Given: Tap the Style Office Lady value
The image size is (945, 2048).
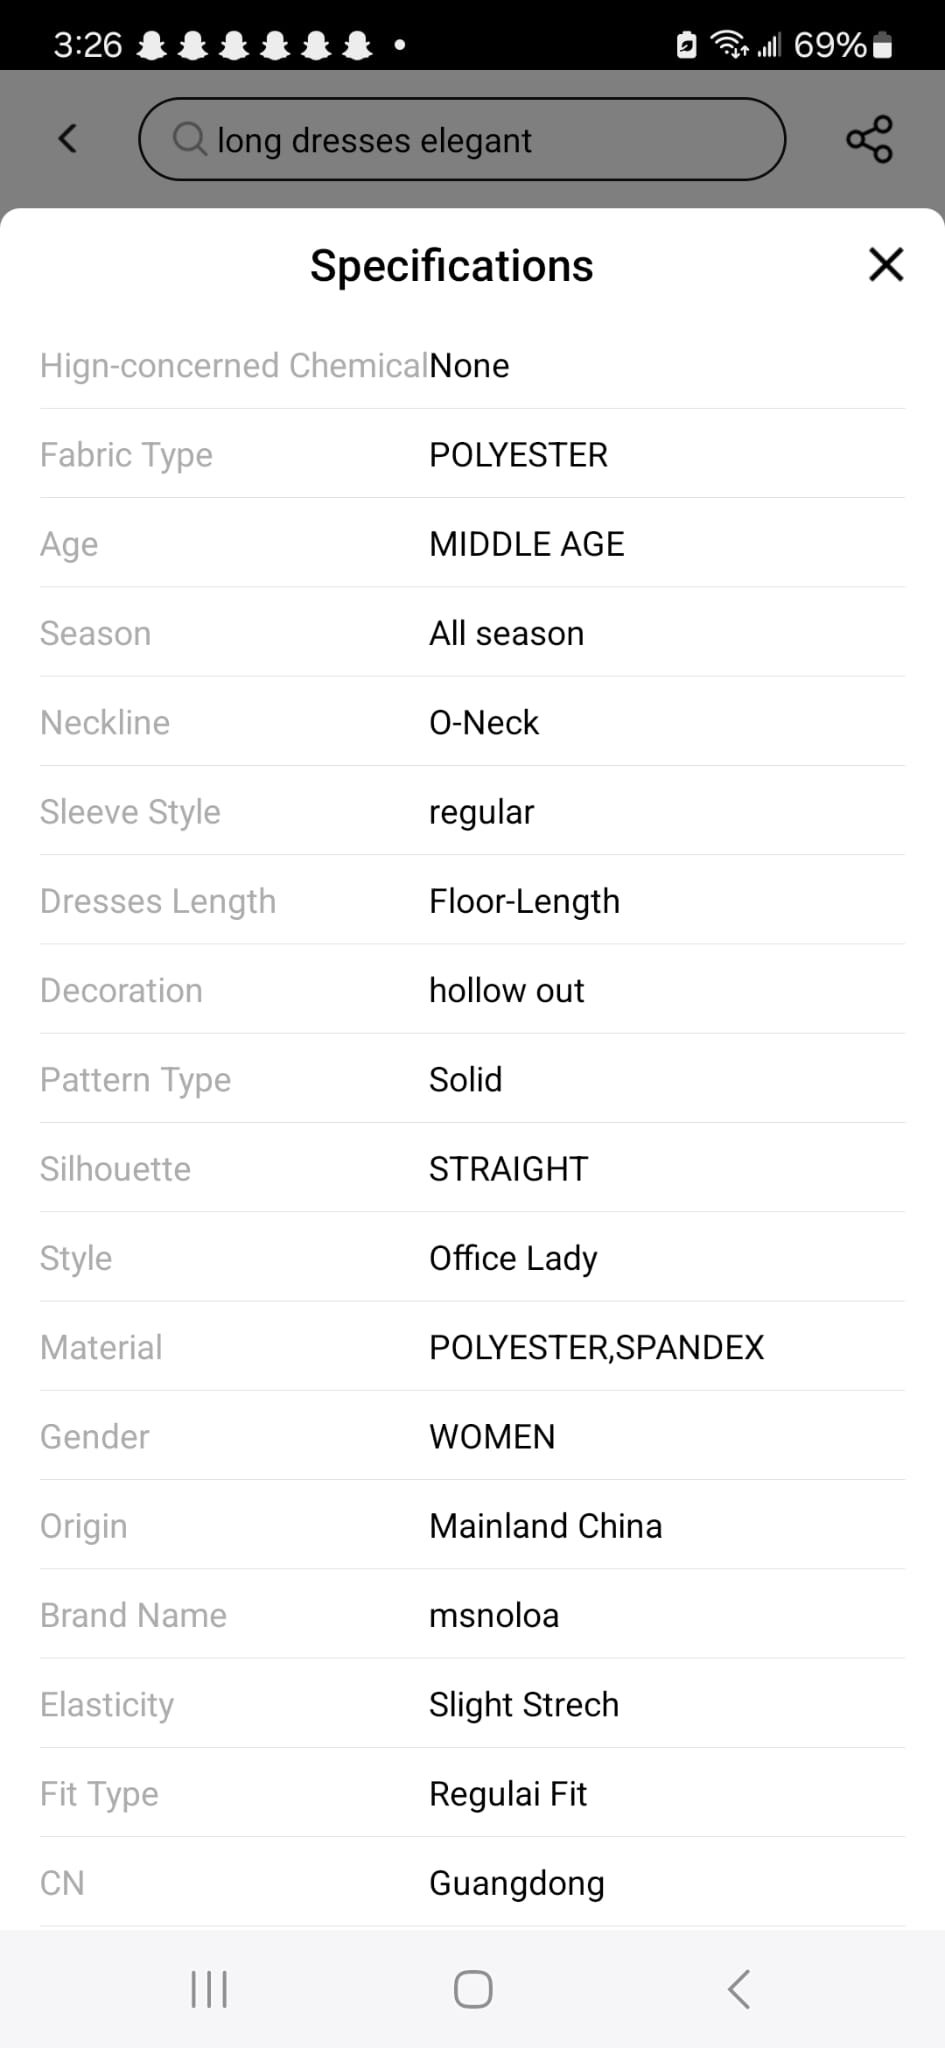Looking at the screenshot, I should [x=513, y=1258].
